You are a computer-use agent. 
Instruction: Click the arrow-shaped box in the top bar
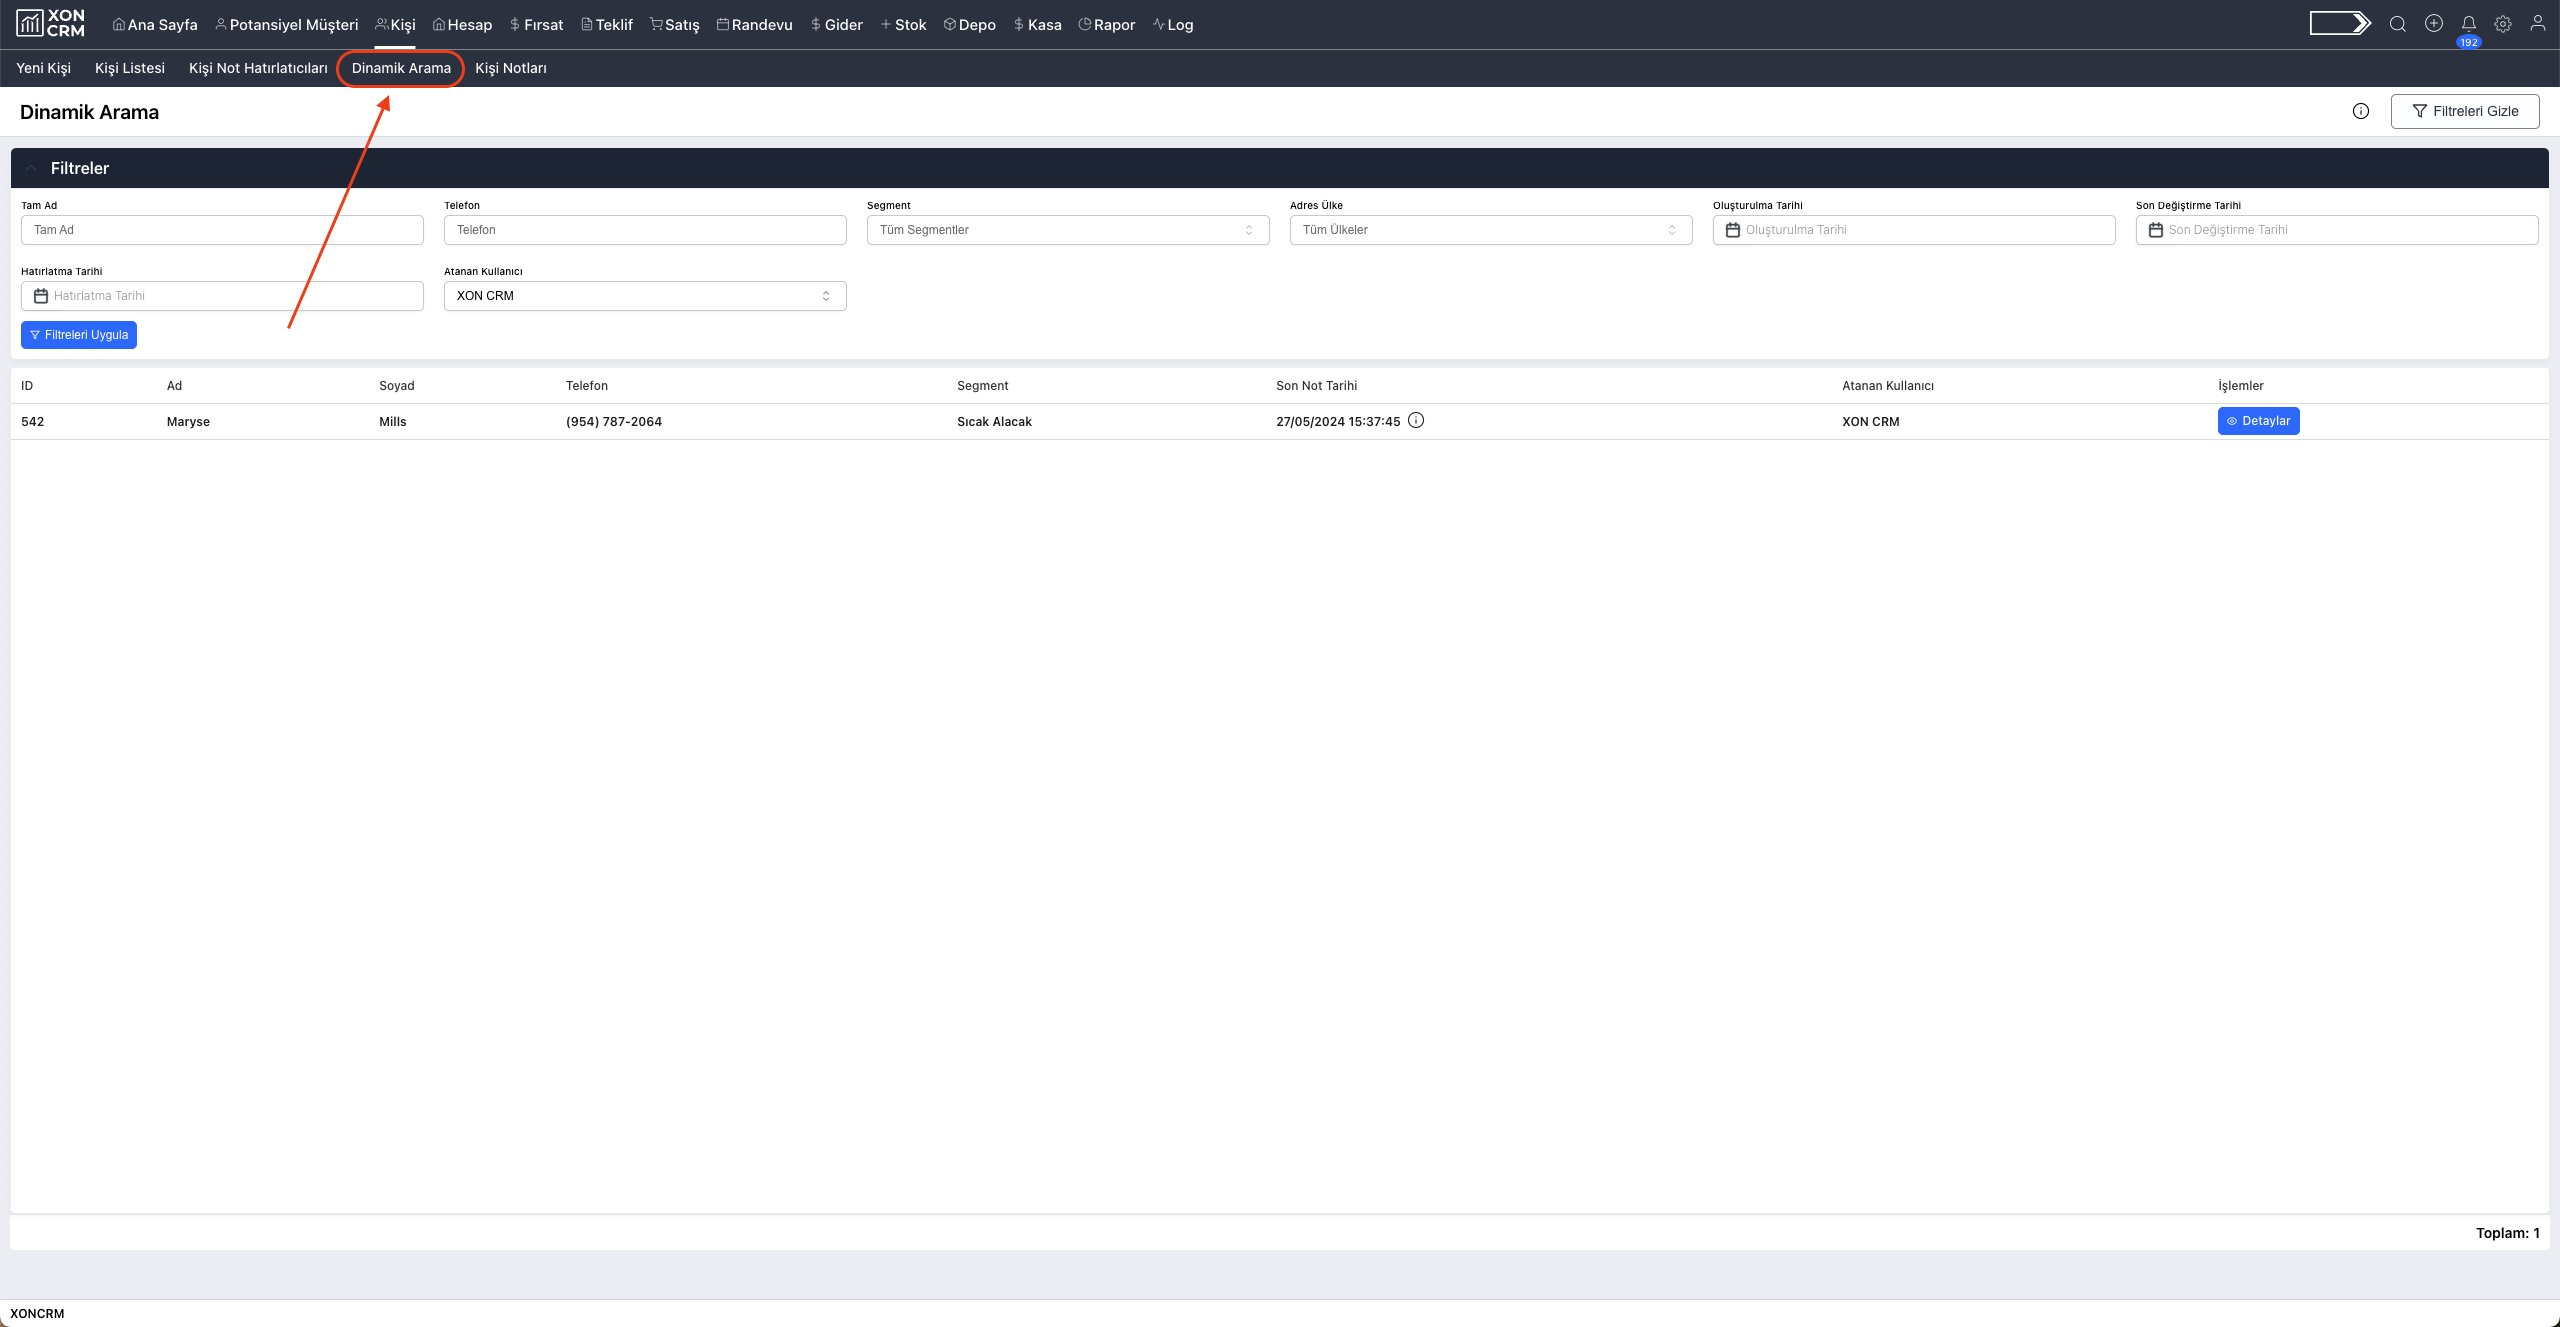pos(2339,23)
